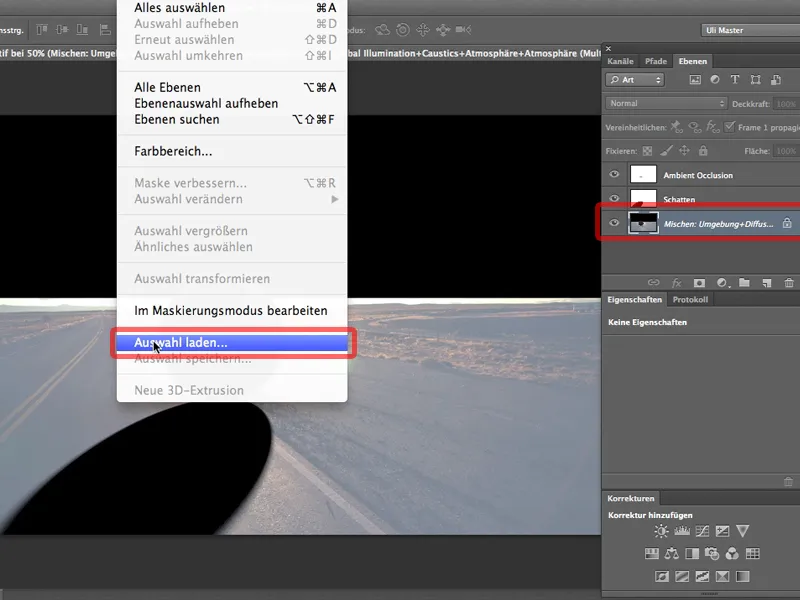The image size is (800, 600).
Task: Create new layer group folder icon
Action: point(744,283)
